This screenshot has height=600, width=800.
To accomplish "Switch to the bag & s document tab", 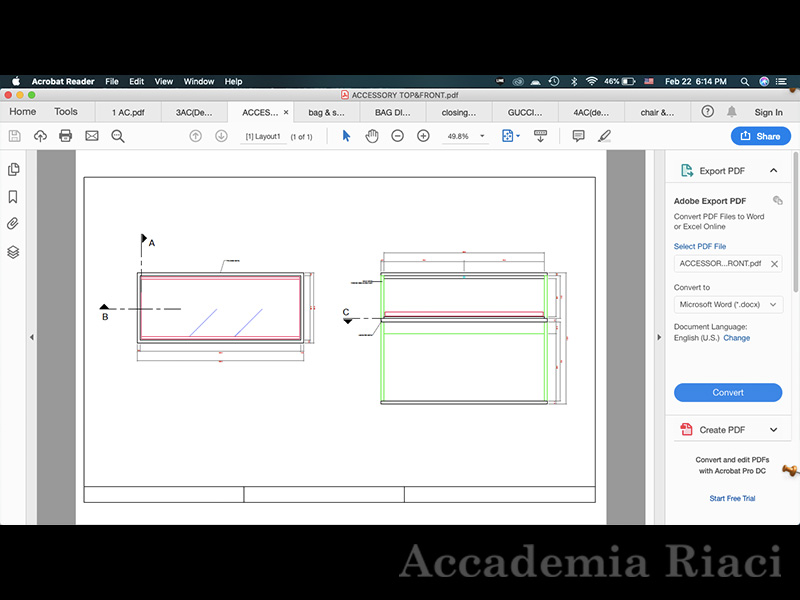I will pos(327,112).
